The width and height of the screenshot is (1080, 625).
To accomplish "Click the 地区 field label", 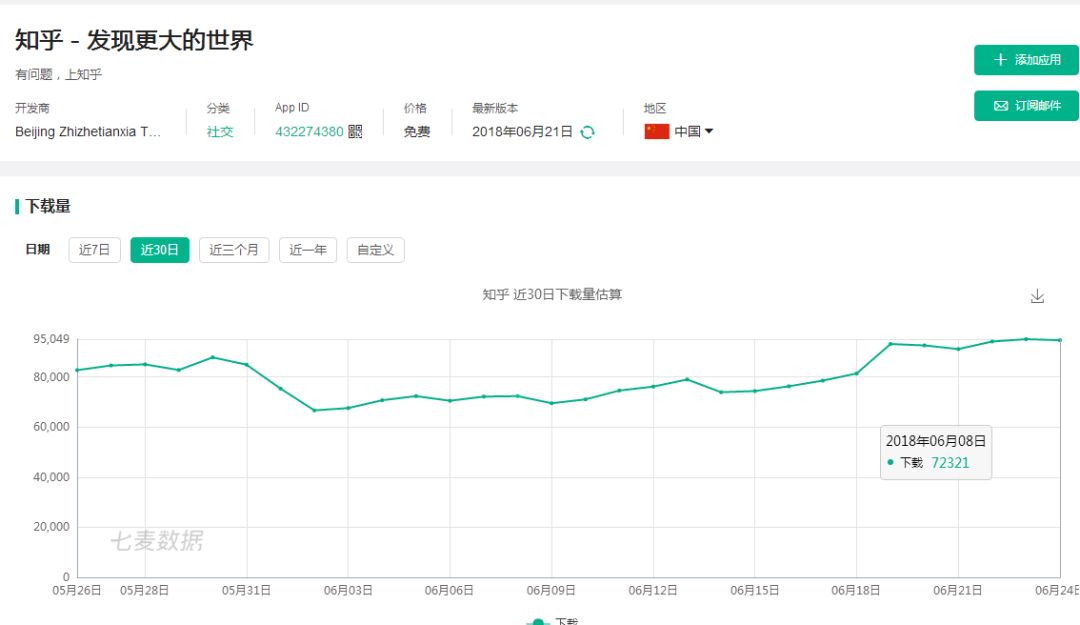I will 655,108.
